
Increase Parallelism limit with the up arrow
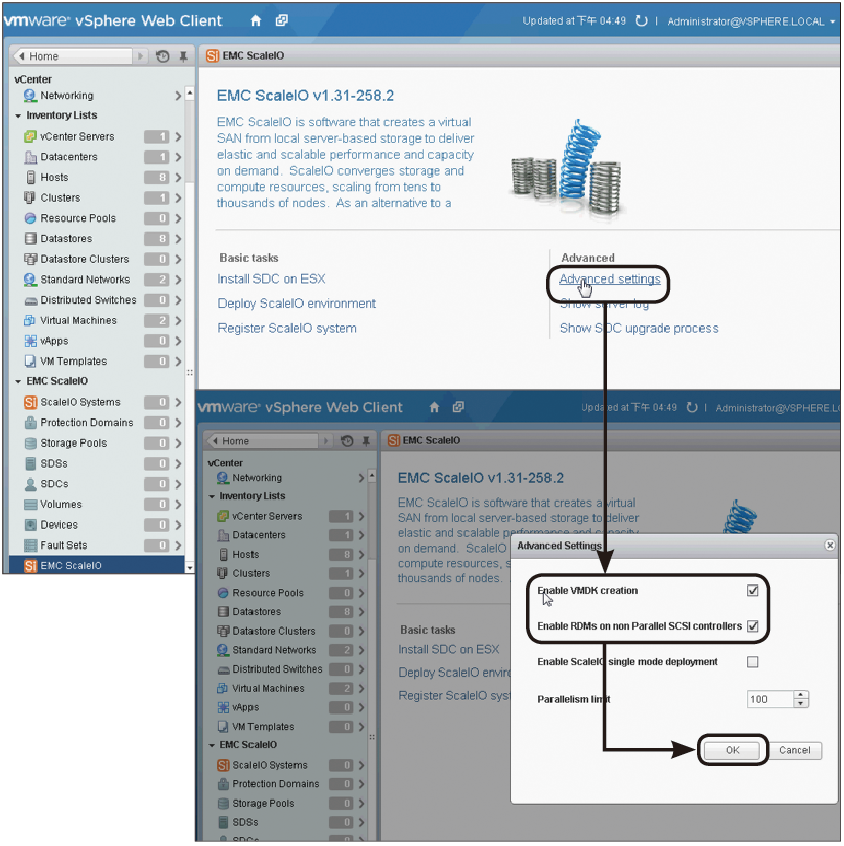click(x=801, y=695)
